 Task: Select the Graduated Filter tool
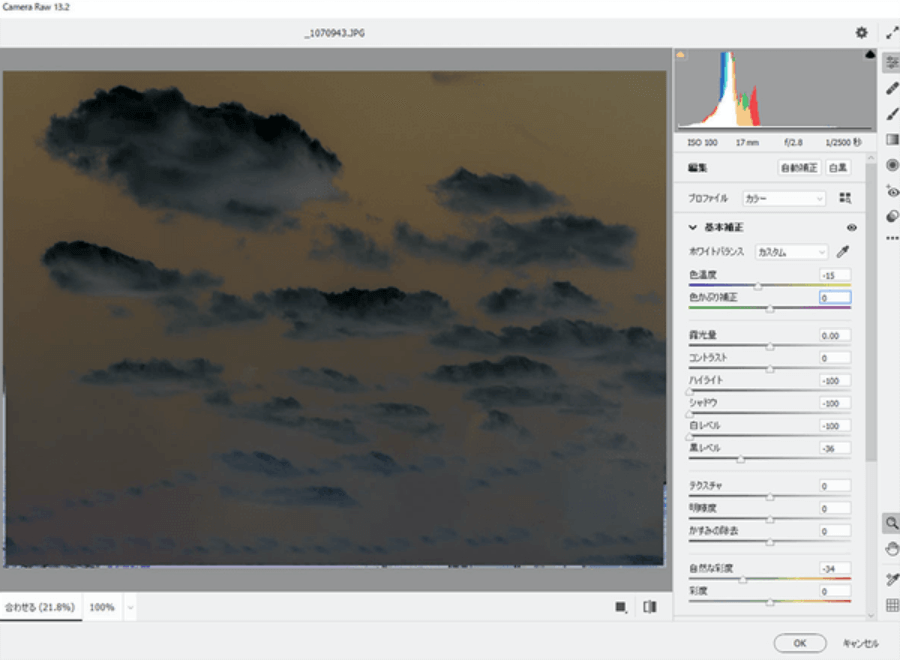[891, 139]
